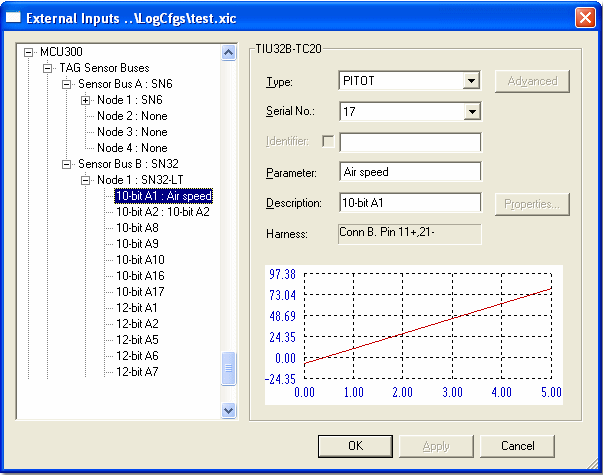Select 10-bit A2 : 10-bit A2 tree item
This screenshot has height=475, width=603.
(x=162, y=212)
